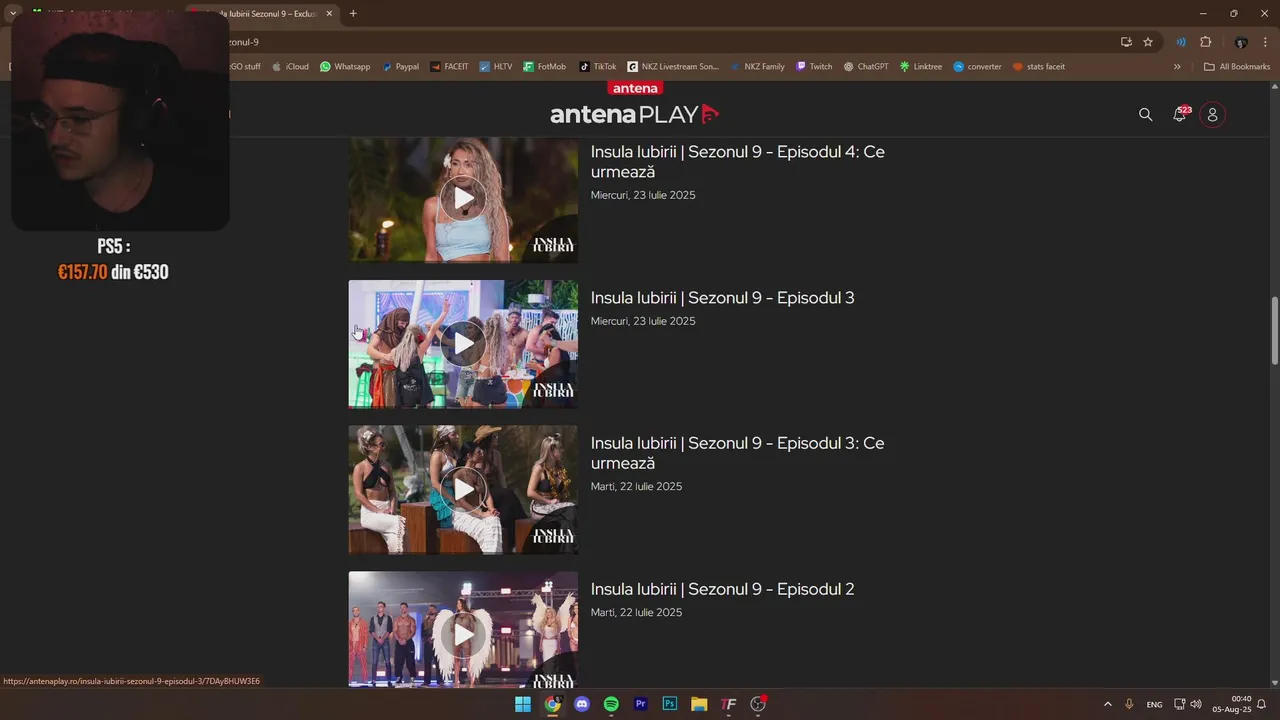Image resolution: width=1280 pixels, height=720 pixels.
Task: Open the converter bookmark
Action: [x=977, y=67]
